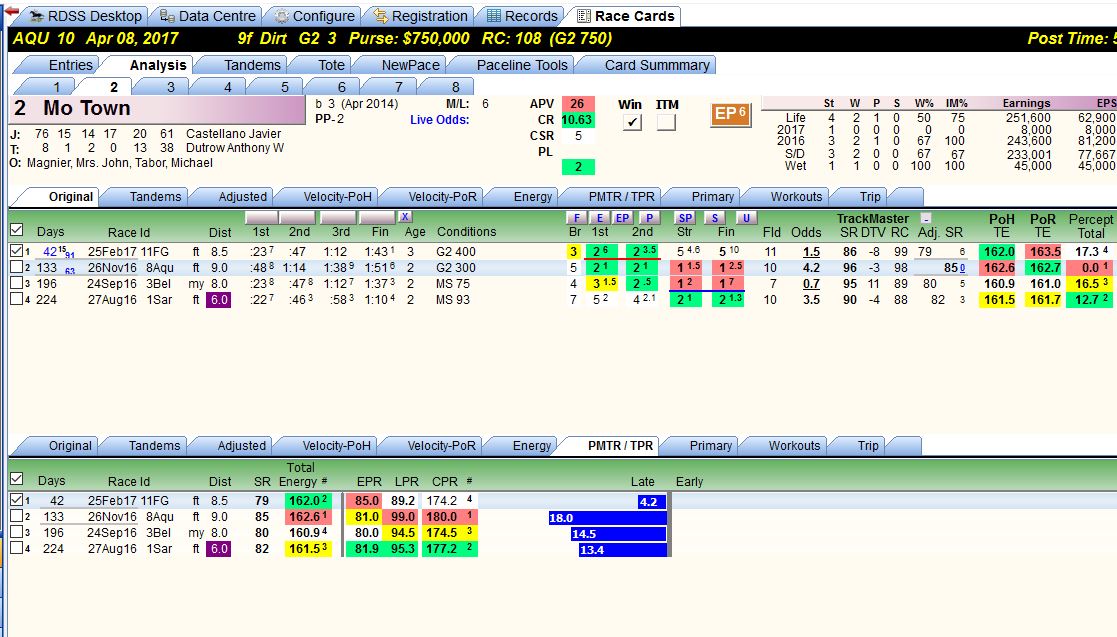1117x637 pixels.
Task: Click the Live Odds label
Action: tap(440, 120)
